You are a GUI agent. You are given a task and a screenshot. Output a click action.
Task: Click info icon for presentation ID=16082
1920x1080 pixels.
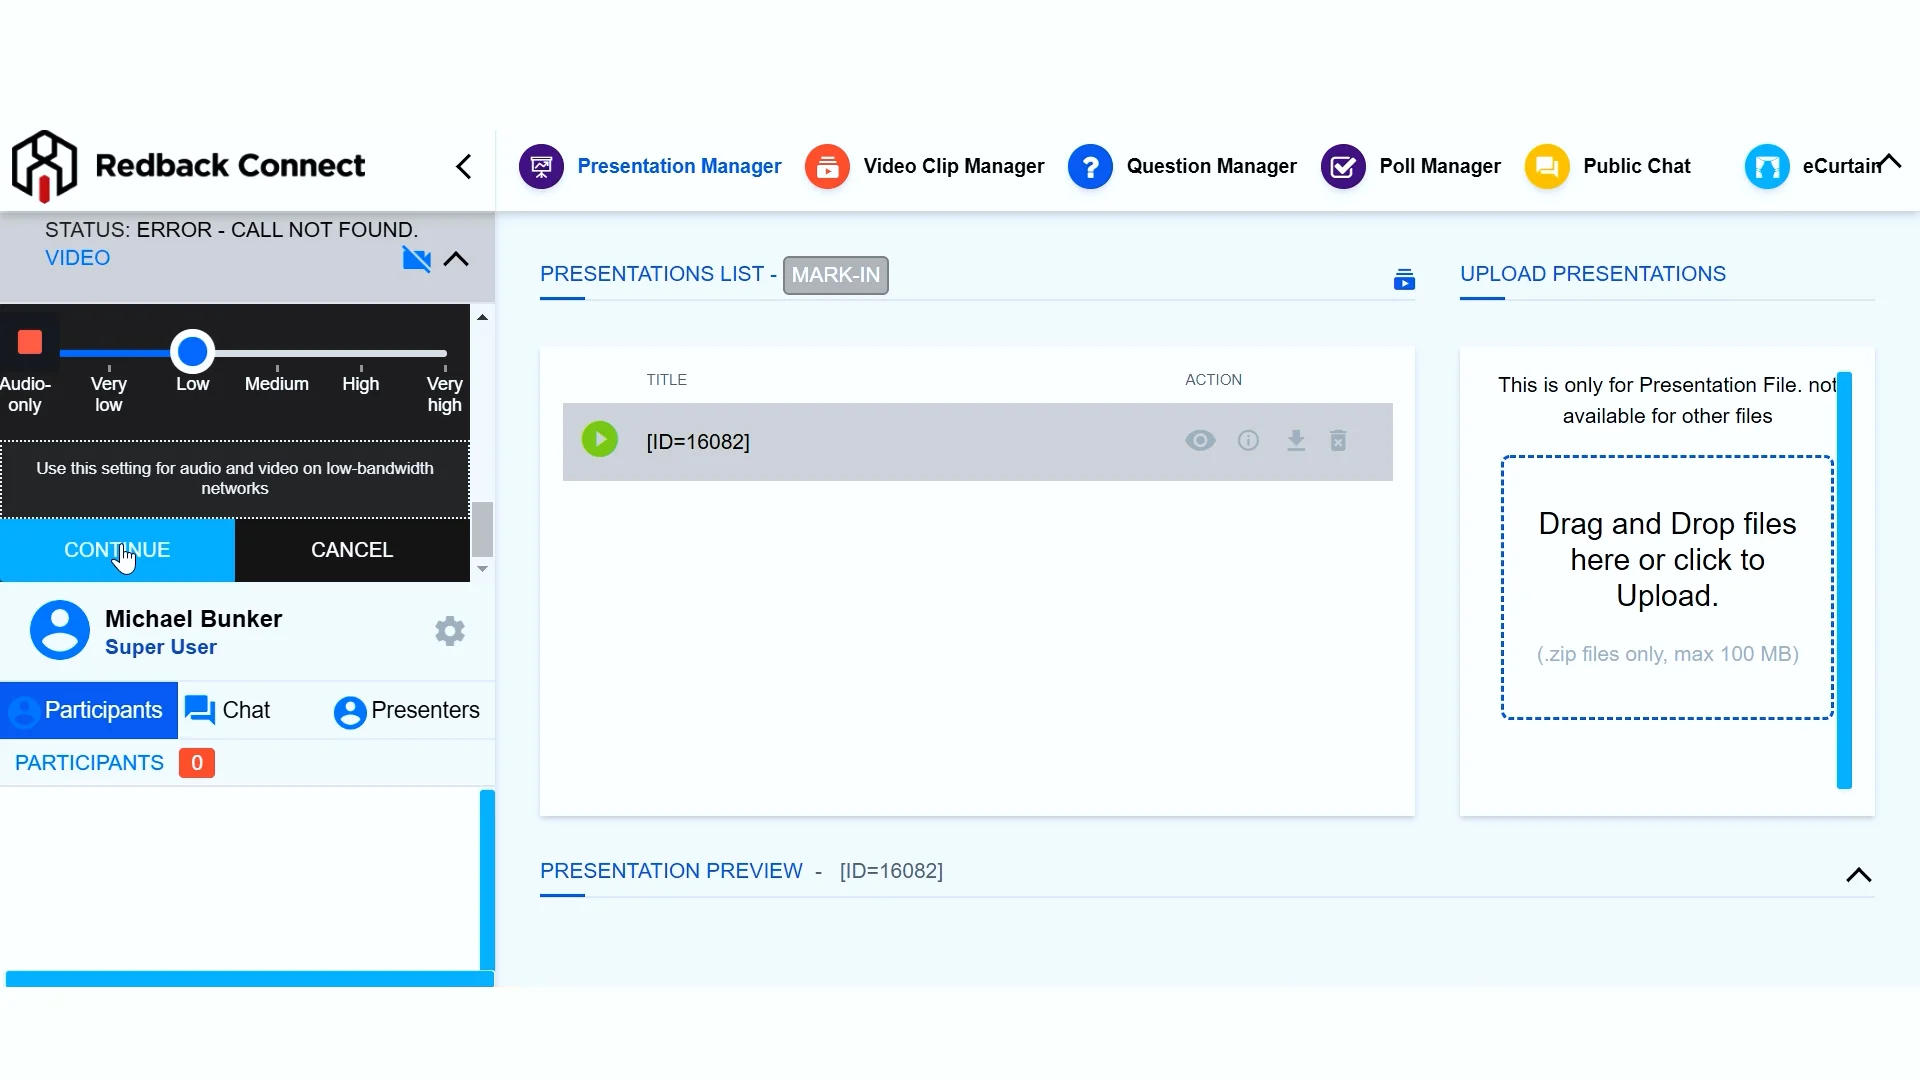1248,441
